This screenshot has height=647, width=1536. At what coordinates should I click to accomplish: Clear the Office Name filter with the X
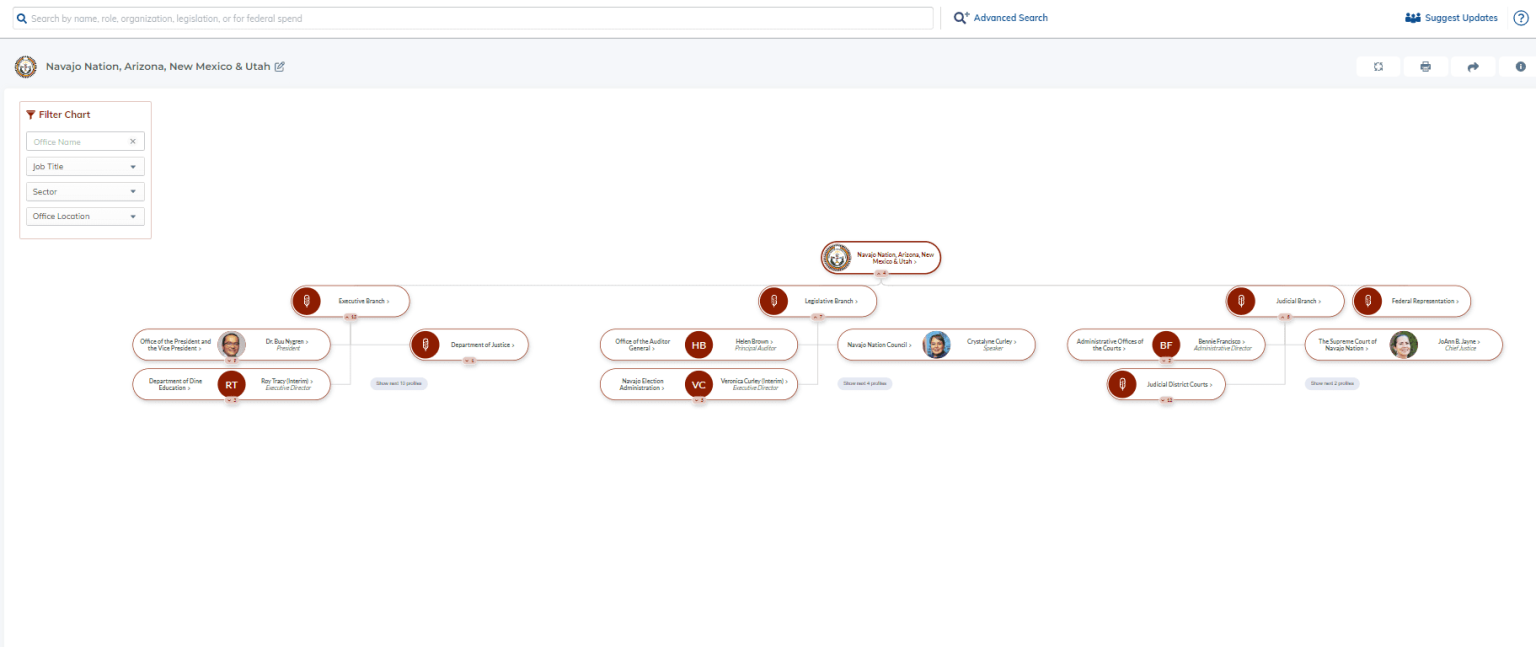(x=132, y=142)
